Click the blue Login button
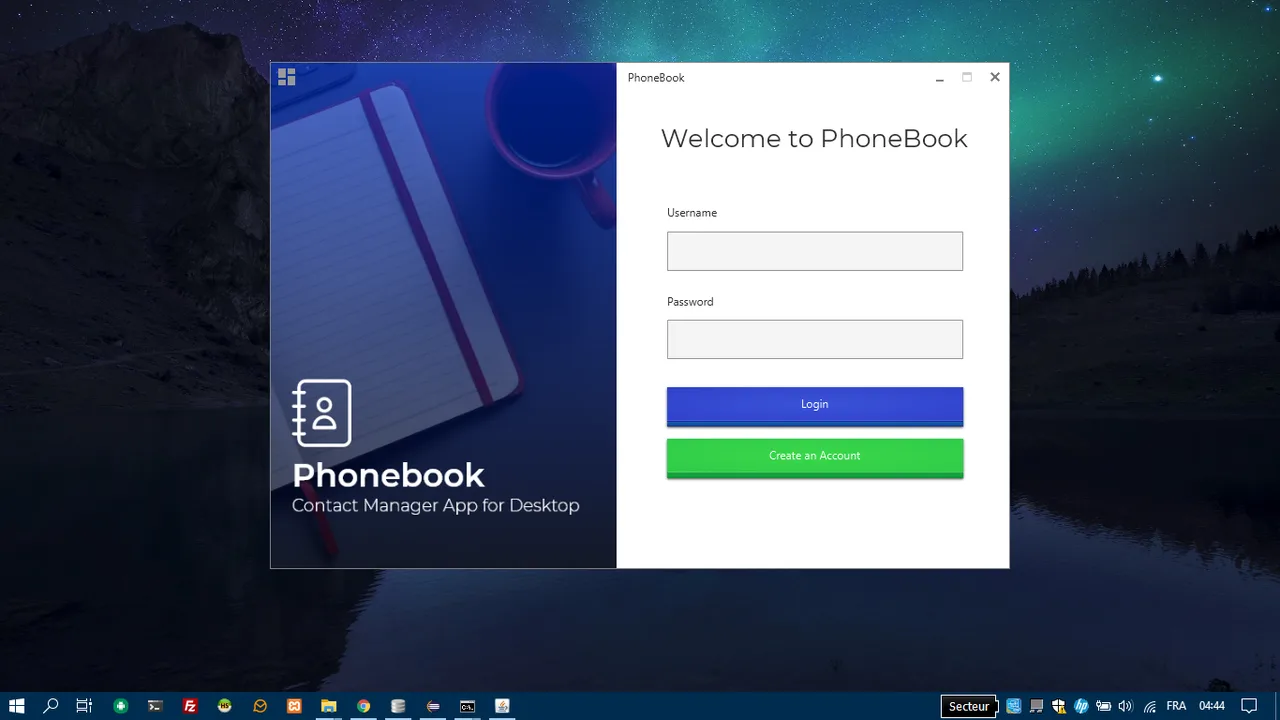 [x=815, y=406]
